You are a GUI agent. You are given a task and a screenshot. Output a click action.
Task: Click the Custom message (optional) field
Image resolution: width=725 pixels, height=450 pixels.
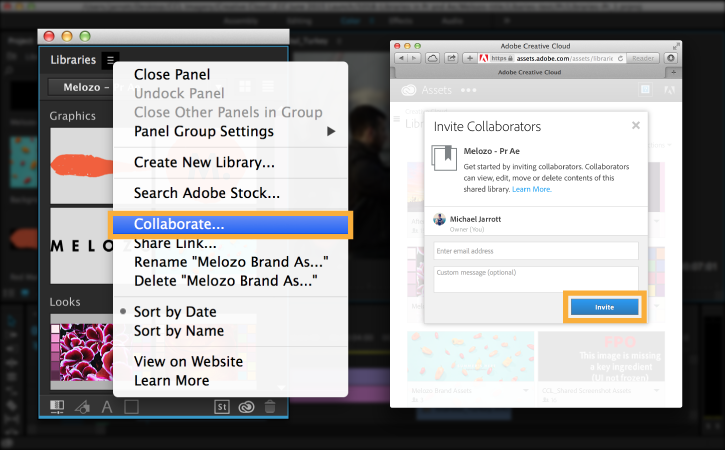[536, 279]
